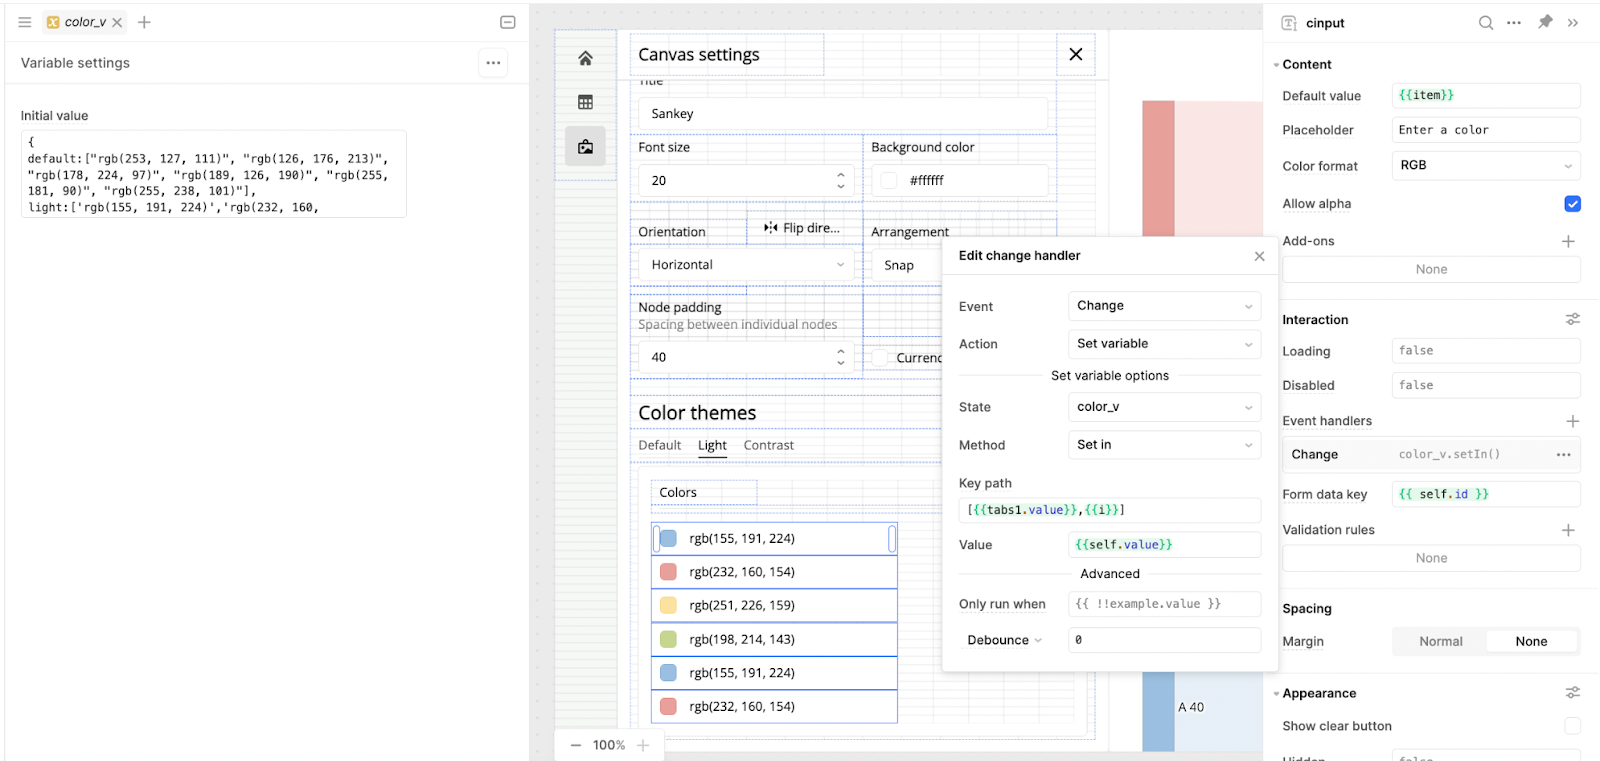Viewport: 1600px width, 761px height.
Task: Click the Initial value code editor
Action: point(213,174)
